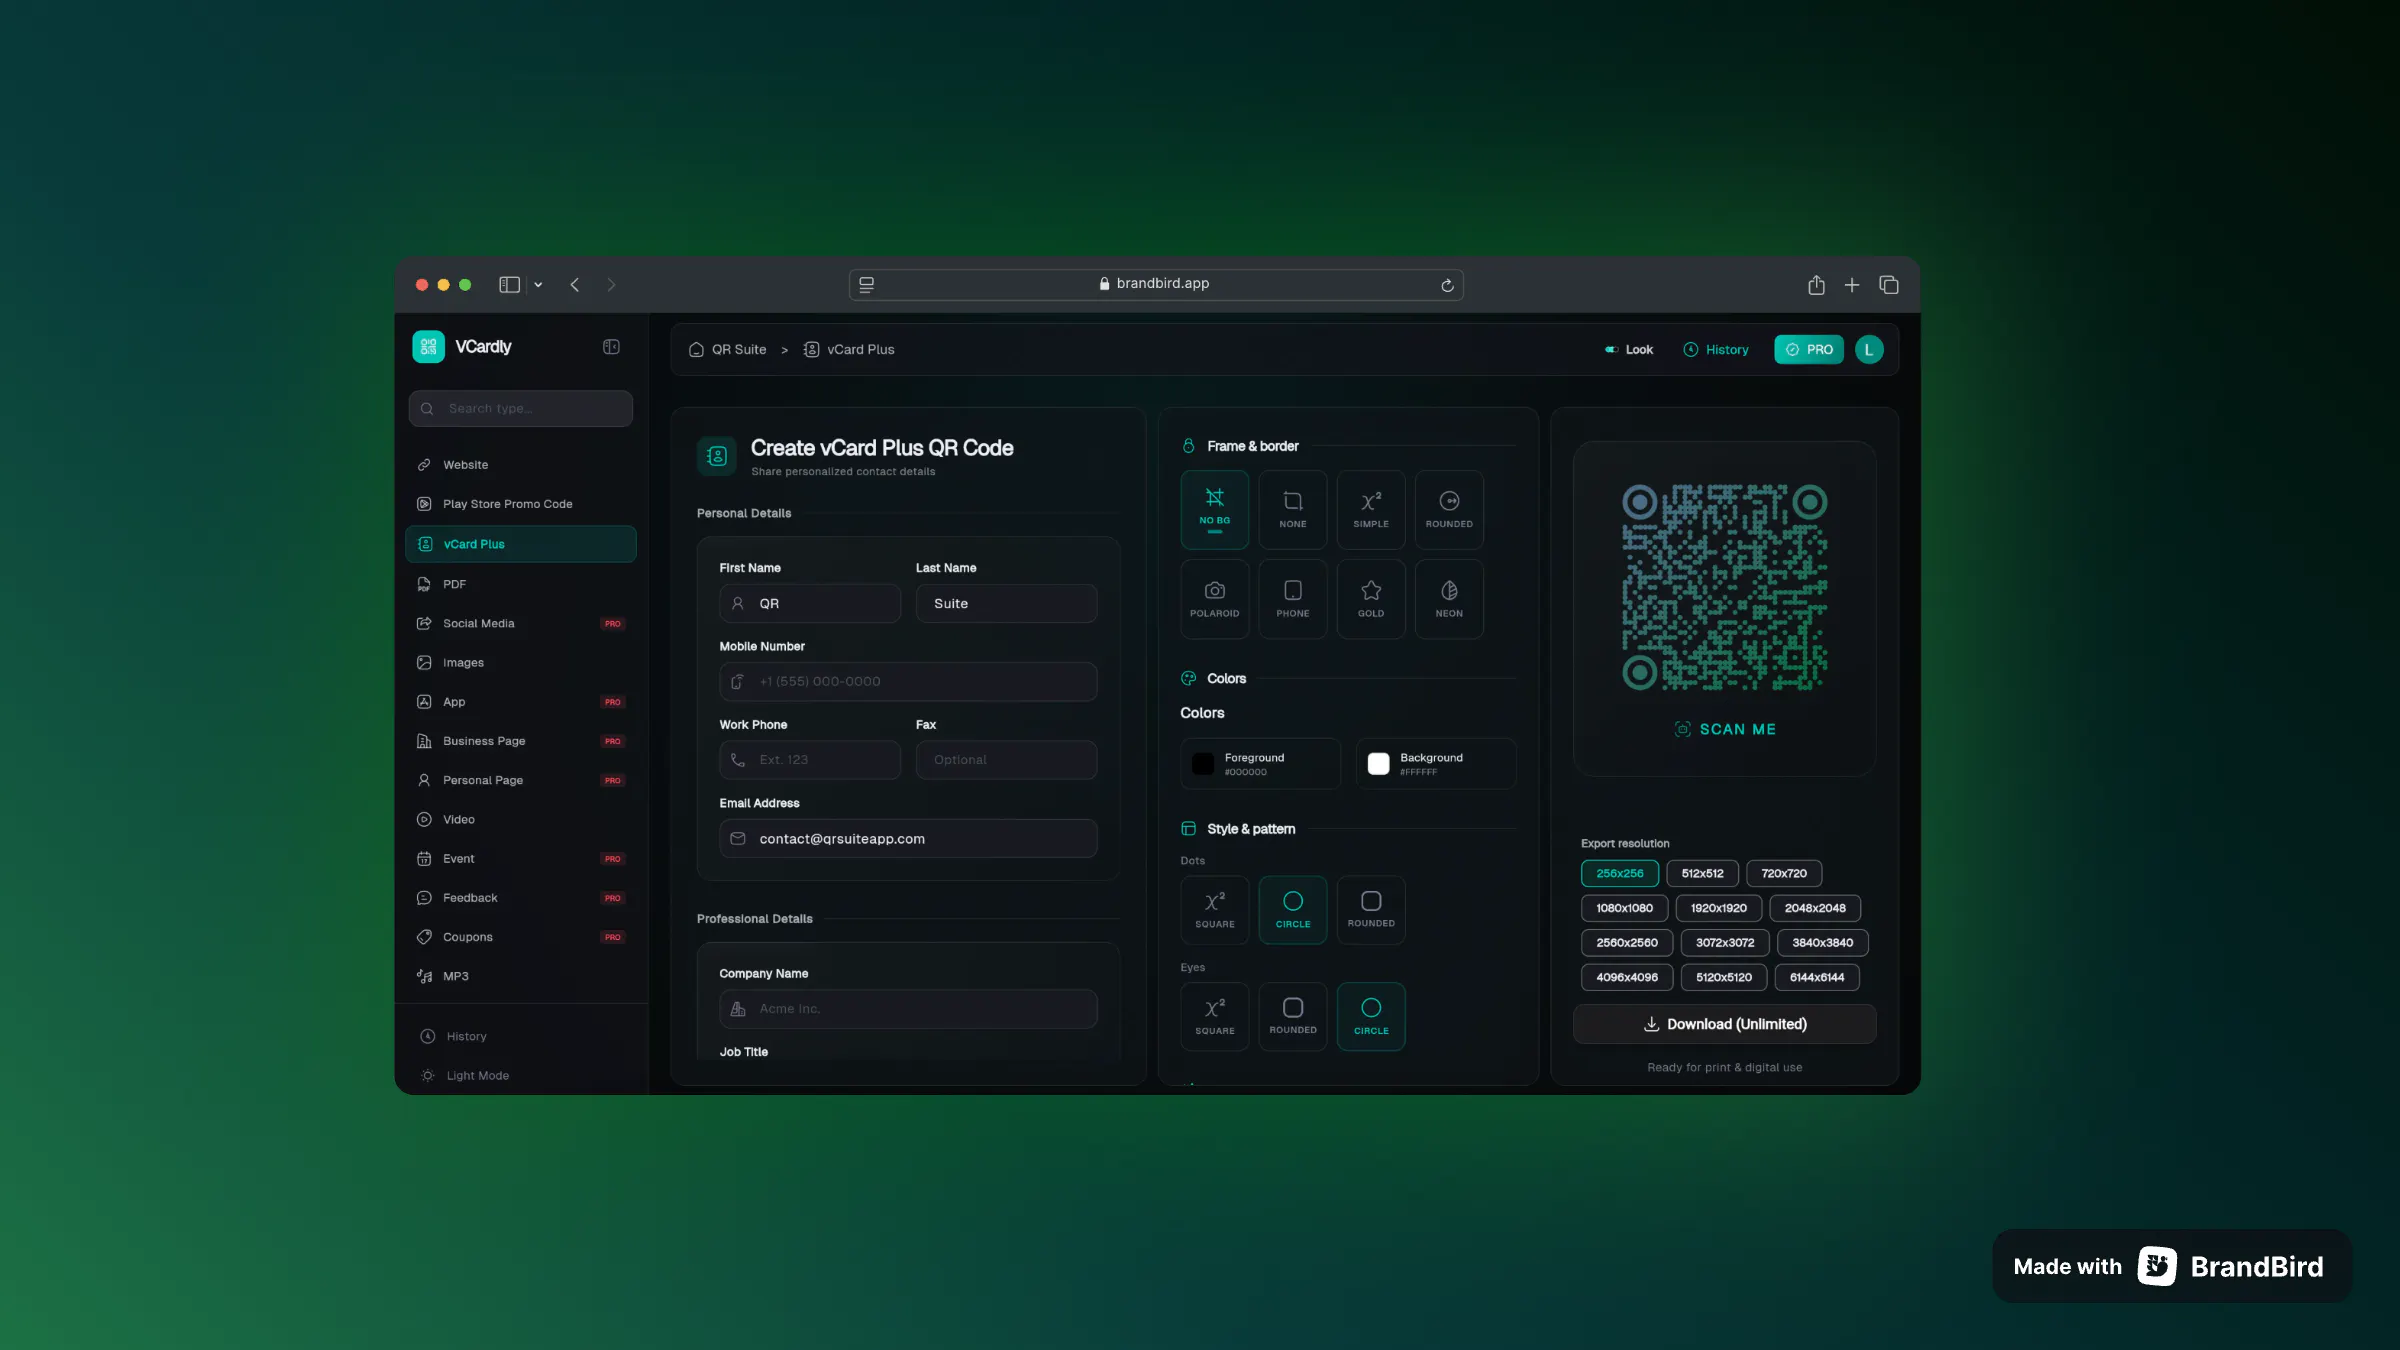
Task: Open the Business Page QR type
Action: pos(521,741)
